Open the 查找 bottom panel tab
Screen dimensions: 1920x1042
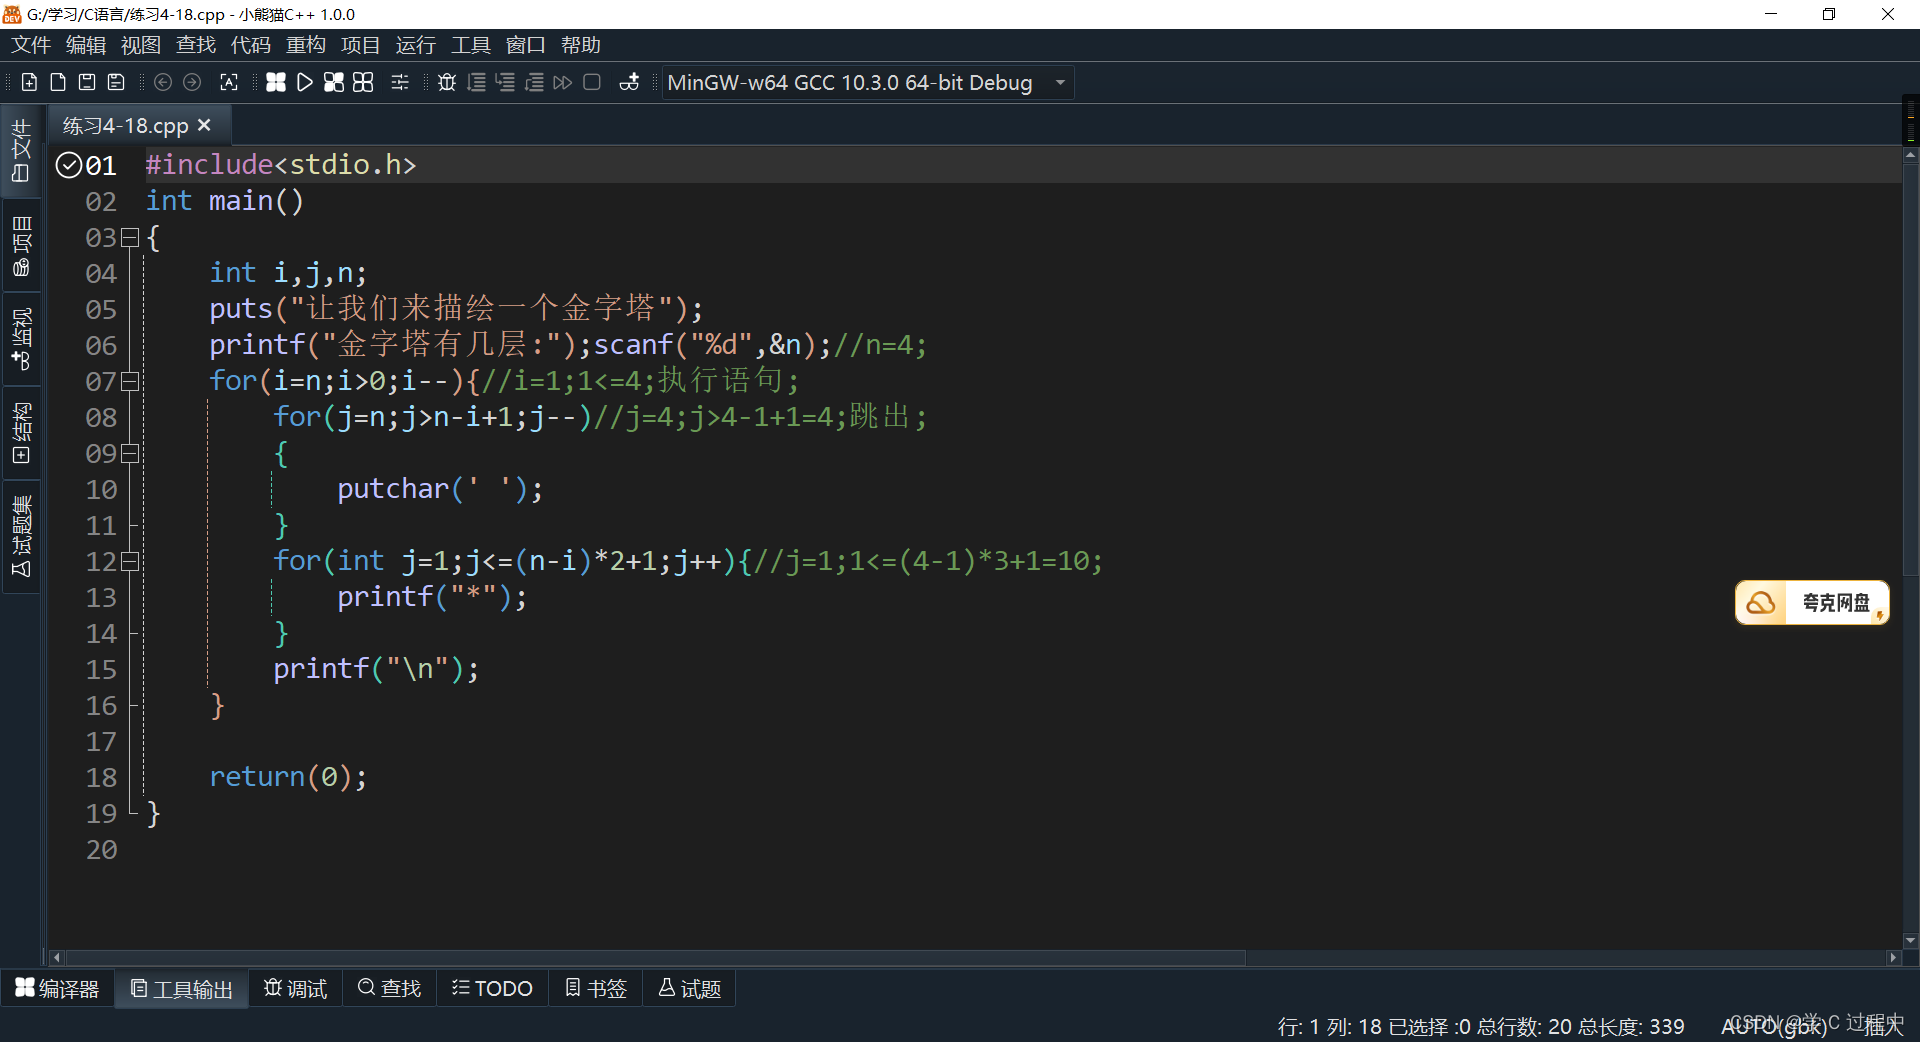point(389,988)
